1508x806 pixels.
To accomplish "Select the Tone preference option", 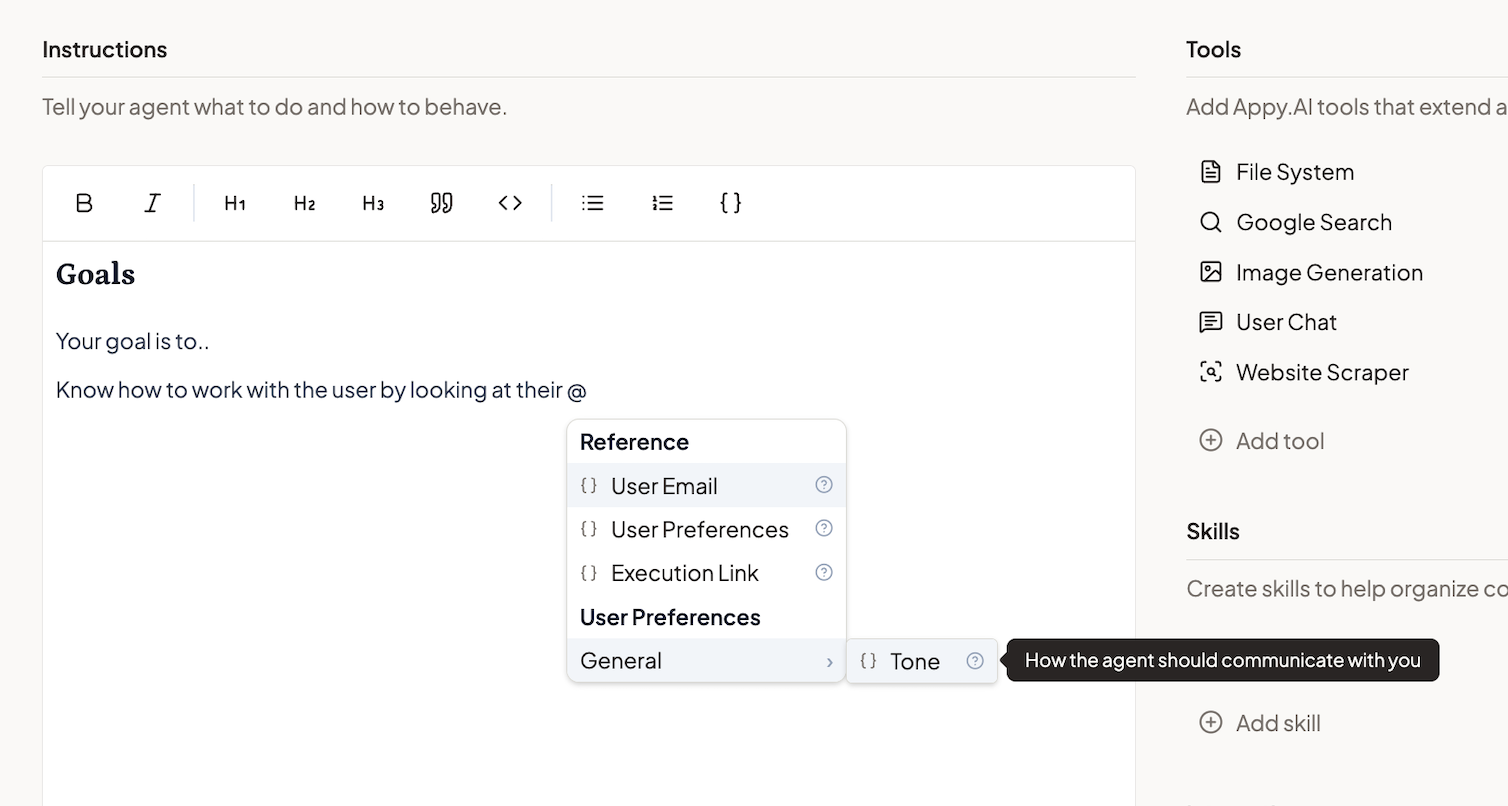I will click(x=914, y=661).
